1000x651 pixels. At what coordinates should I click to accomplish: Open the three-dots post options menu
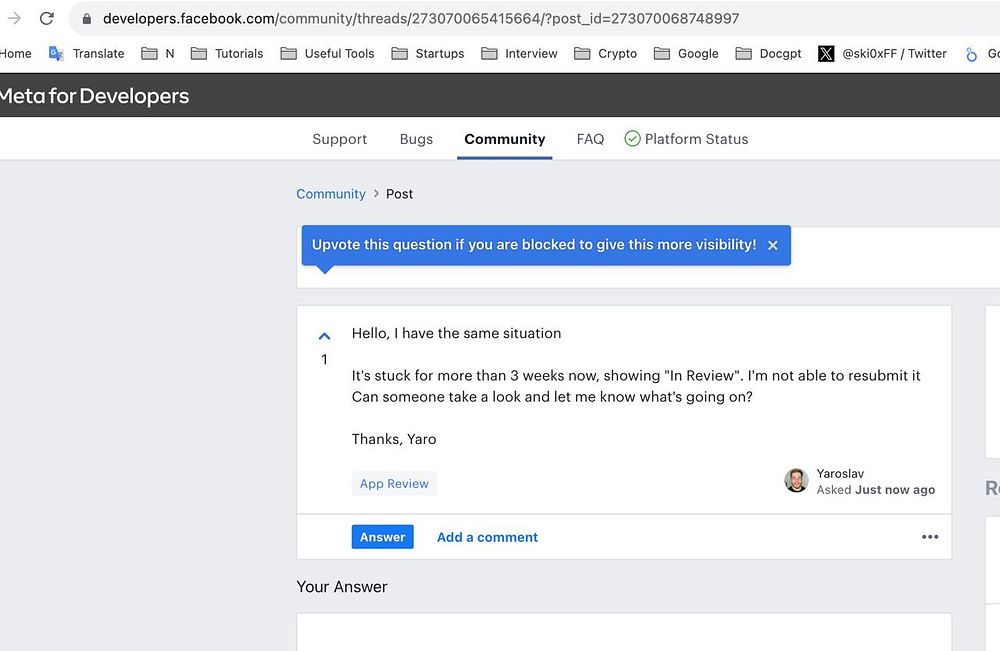[x=930, y=537]
